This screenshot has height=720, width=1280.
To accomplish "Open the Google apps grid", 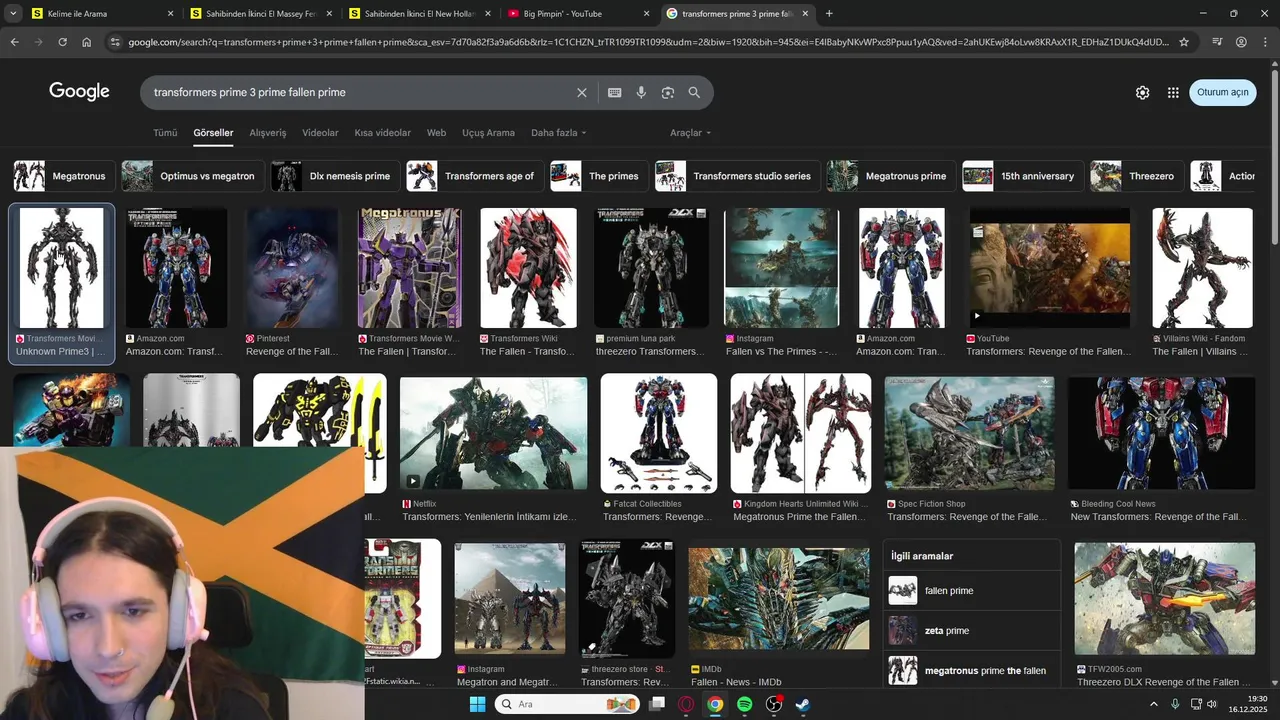I will coord(1173,92).
